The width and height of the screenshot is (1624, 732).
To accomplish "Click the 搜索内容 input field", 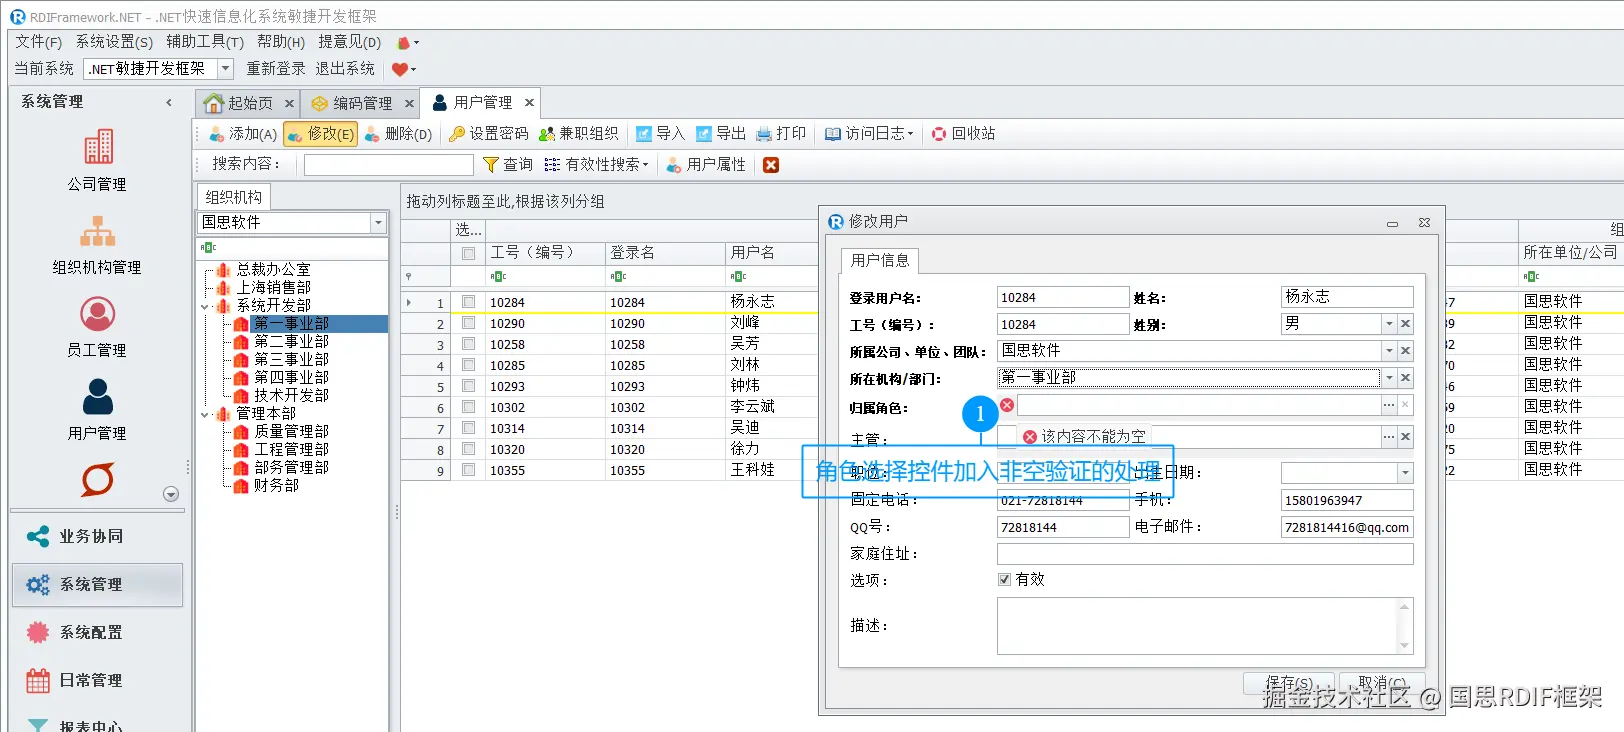I will click(388, 165).
